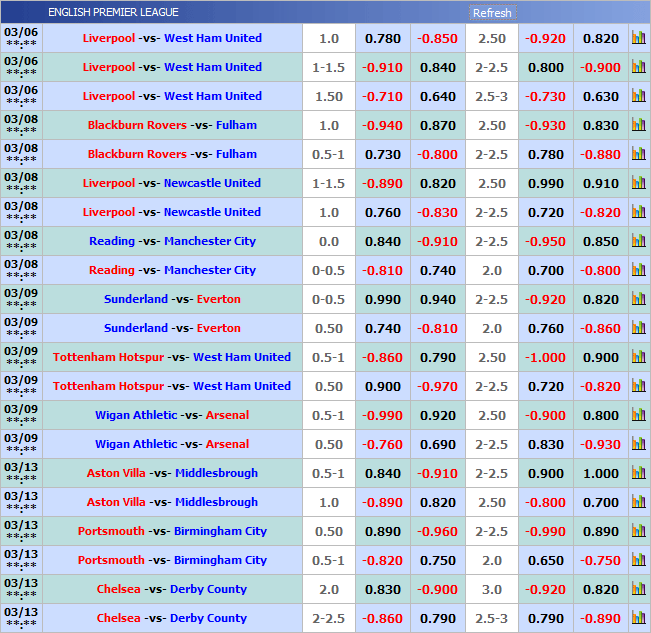The width and height of the screenshot is (651, 633).
Task: Select 0.690 odds for Wigan Athletic vs Arsenal
Action: (438, 445)
